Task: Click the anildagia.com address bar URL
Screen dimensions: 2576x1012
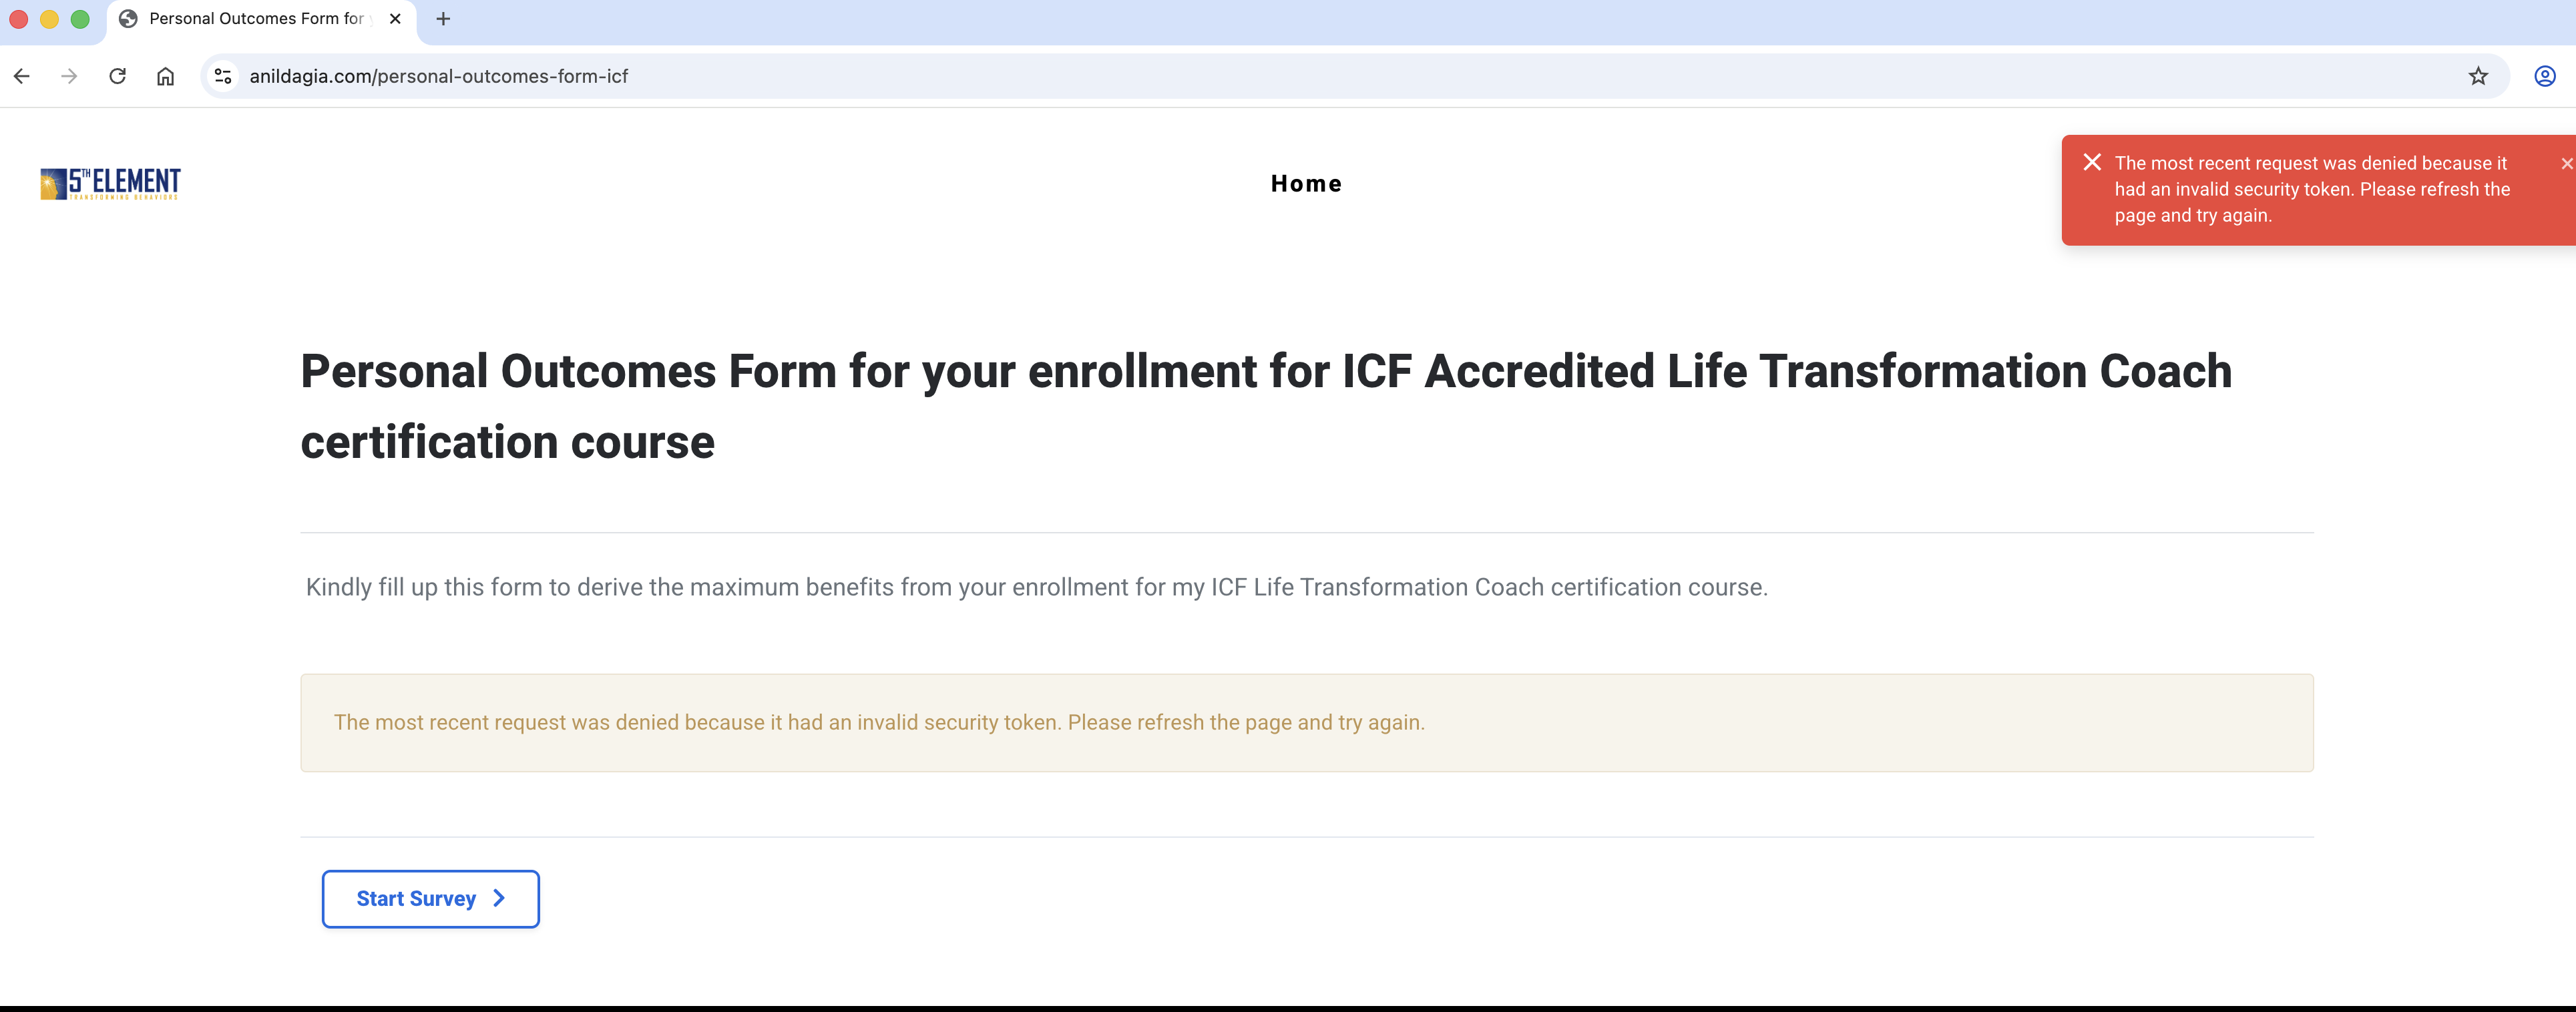Action: point(438,76)
